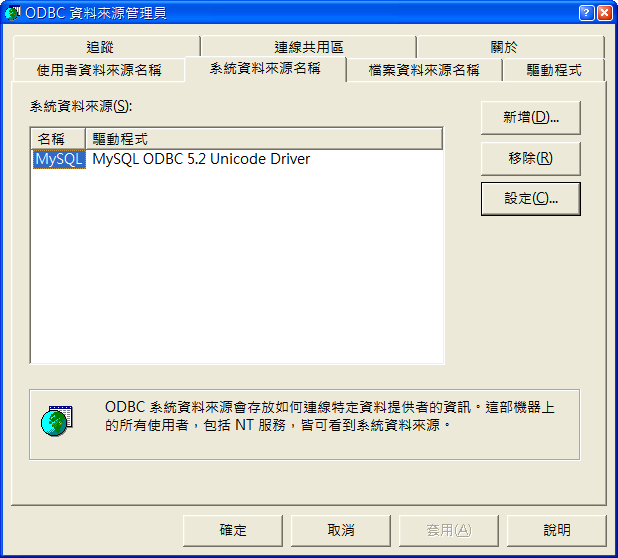Viewport: 618px width, 558px height.
Task: Confirm with the 確定 button
Action: (x=233, y=530)
